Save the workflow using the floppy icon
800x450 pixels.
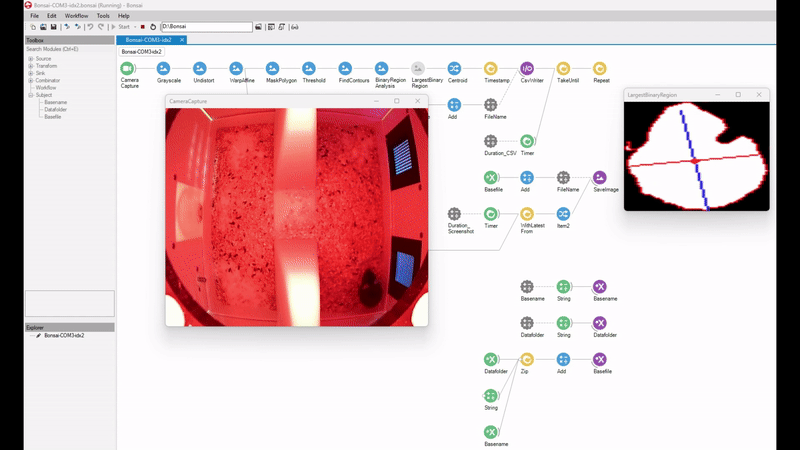coord(53,27)
